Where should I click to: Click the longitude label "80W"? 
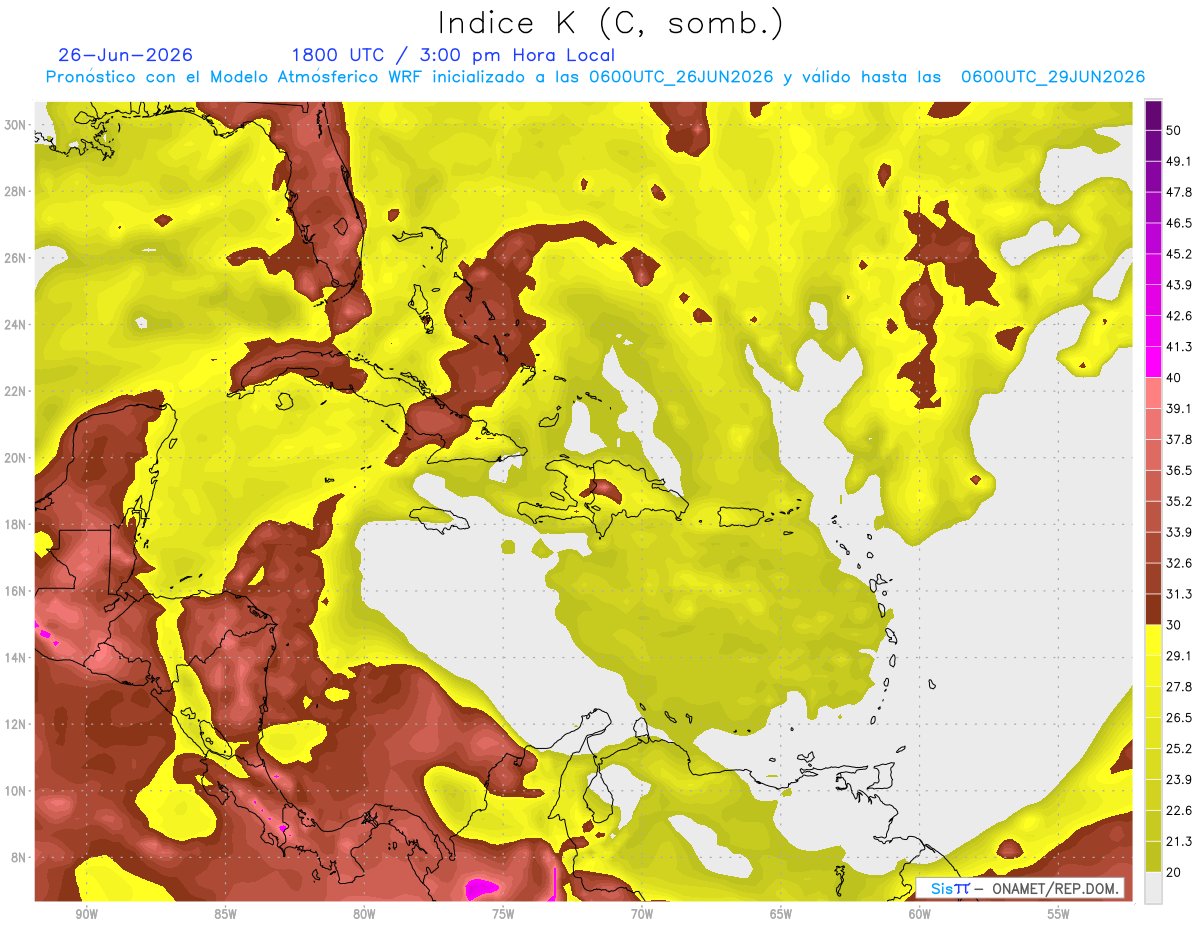point(364,914)
